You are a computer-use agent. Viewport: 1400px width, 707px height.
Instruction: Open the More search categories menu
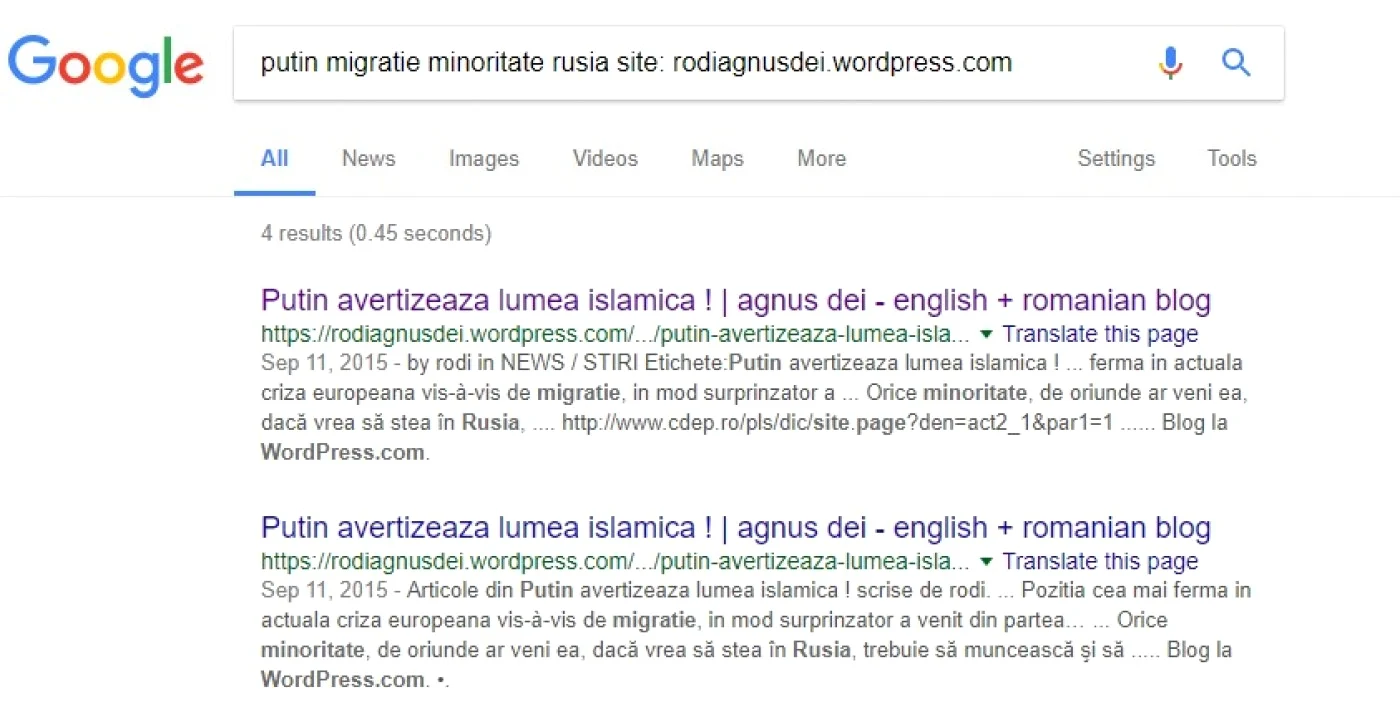[821, 158]
